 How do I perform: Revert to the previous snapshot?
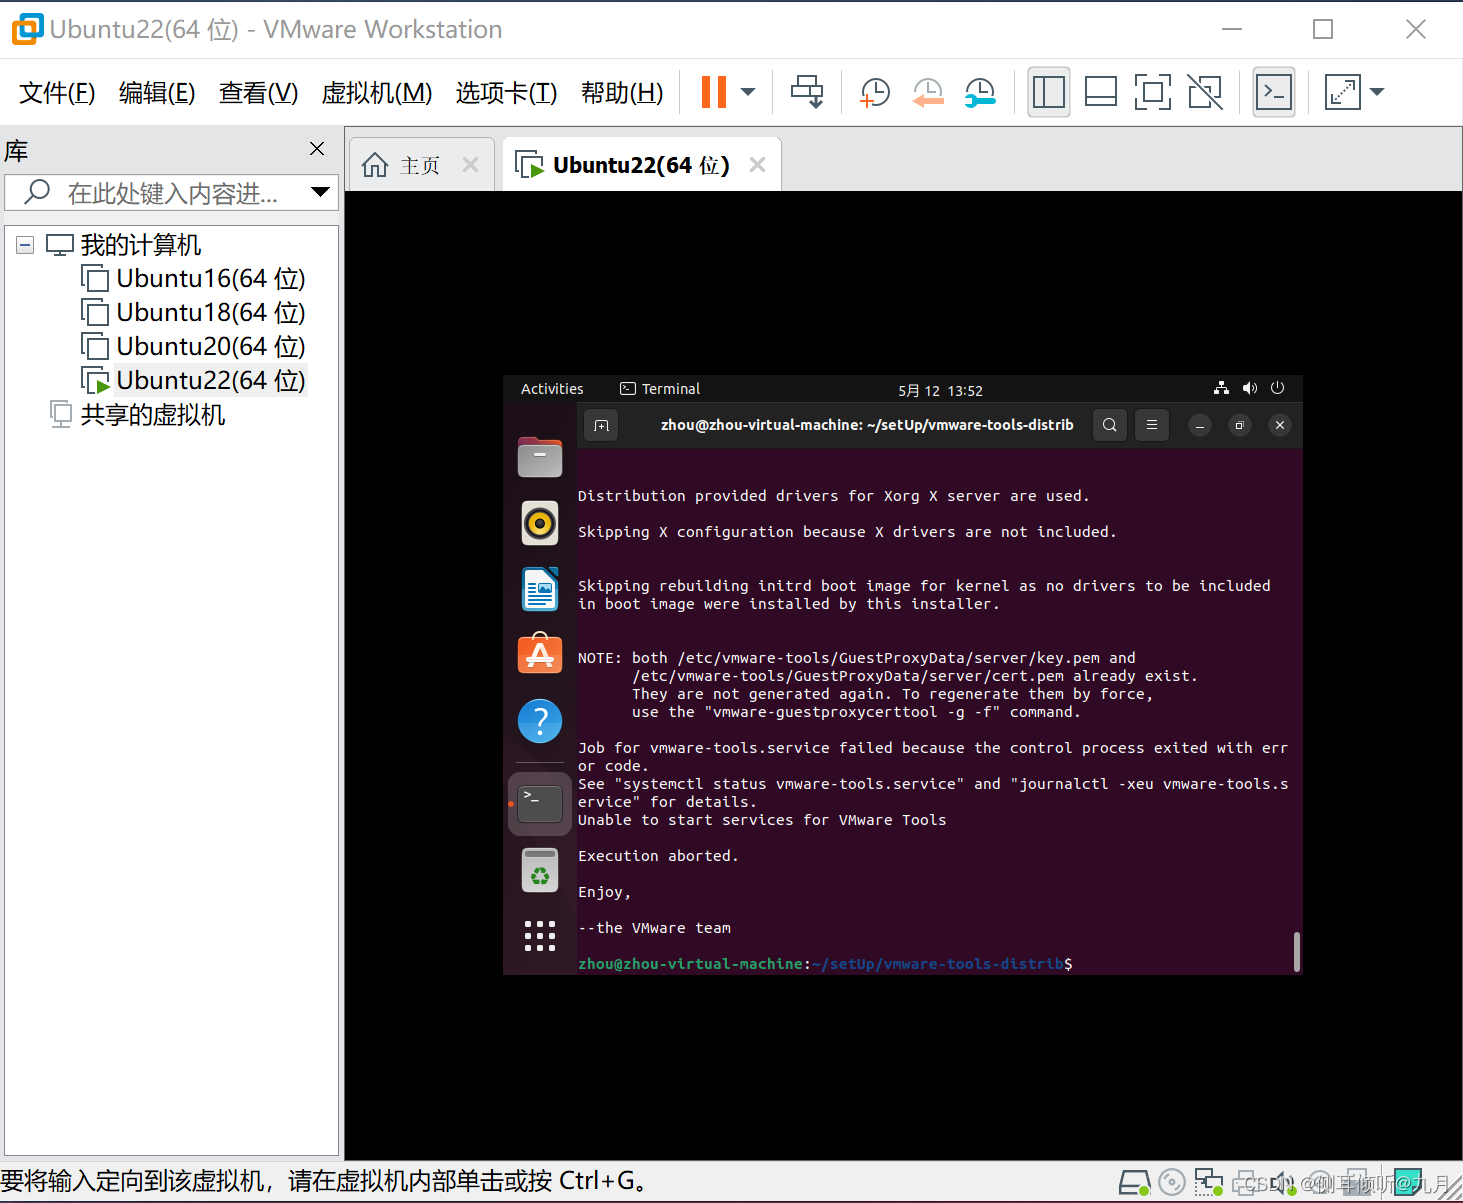(x=927, y=91)
